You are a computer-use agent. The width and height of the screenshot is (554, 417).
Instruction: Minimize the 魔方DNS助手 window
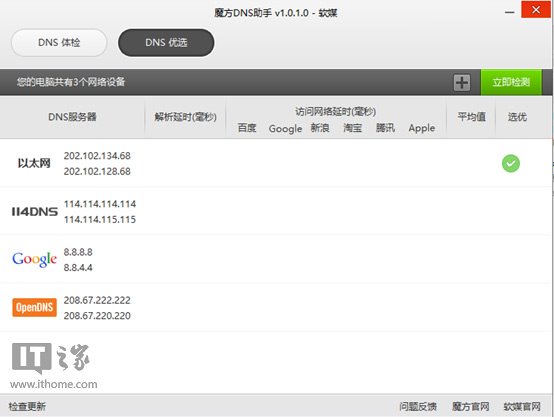[x=509, y=12]
